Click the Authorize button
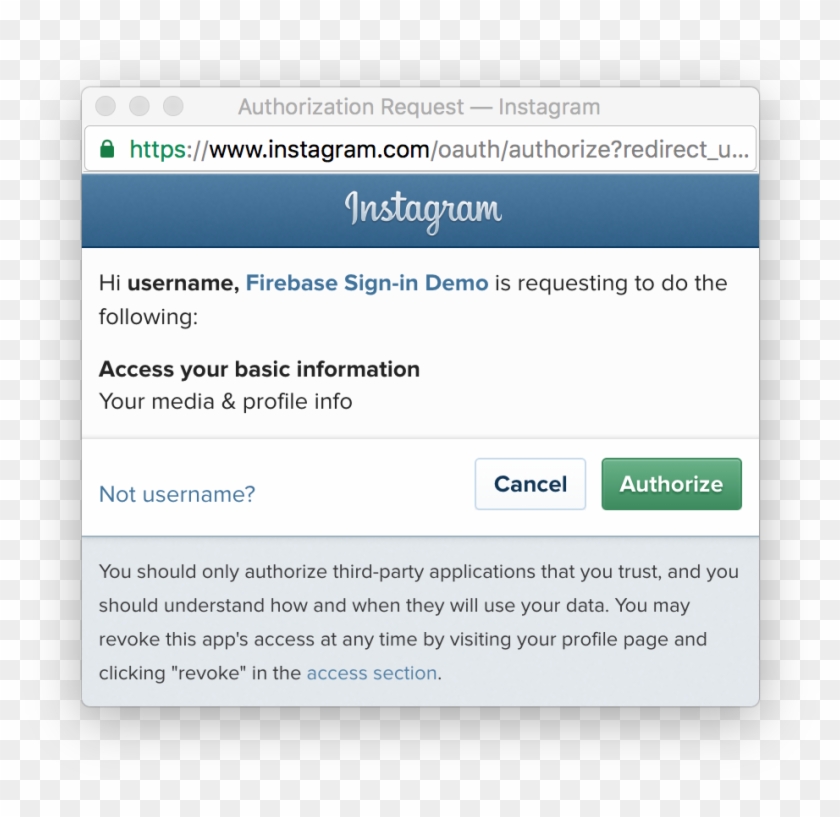 [671, 484]
